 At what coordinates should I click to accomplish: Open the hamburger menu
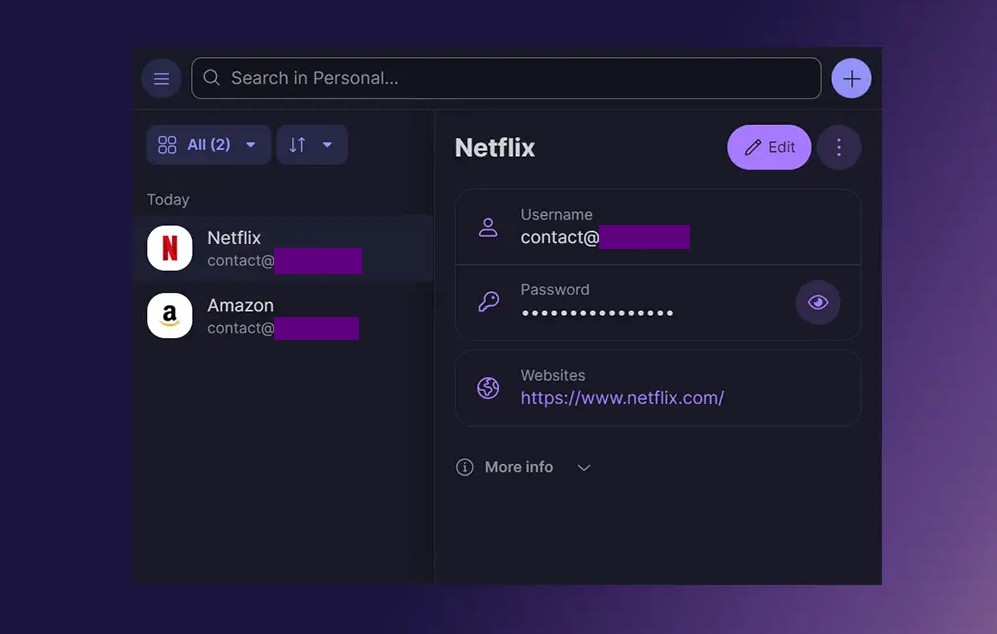161,78
